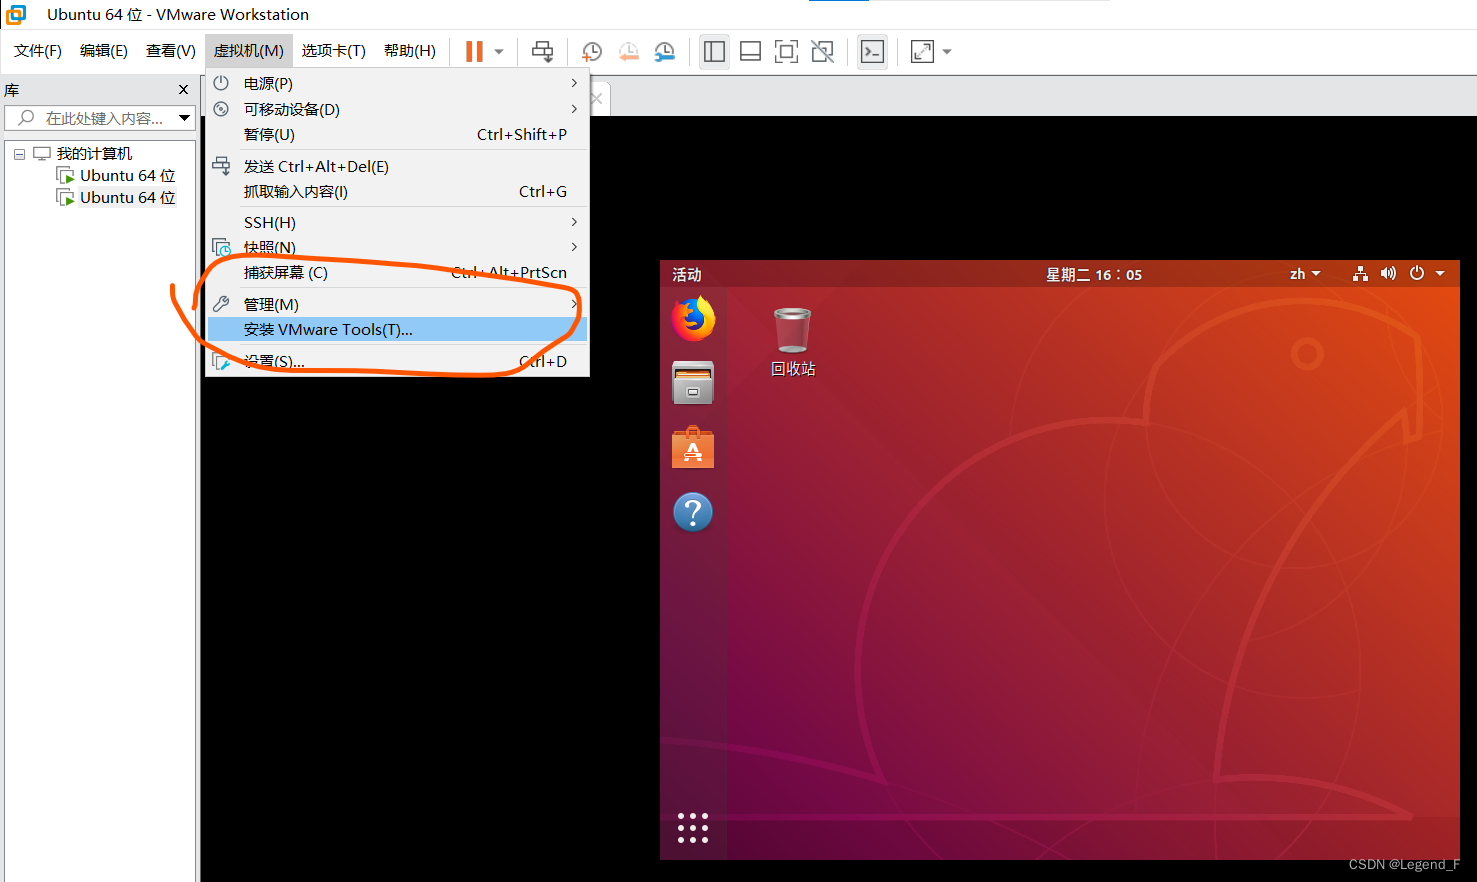
Task: Click the Ubuntu network status icon
Action: (x=1360, y=274)
